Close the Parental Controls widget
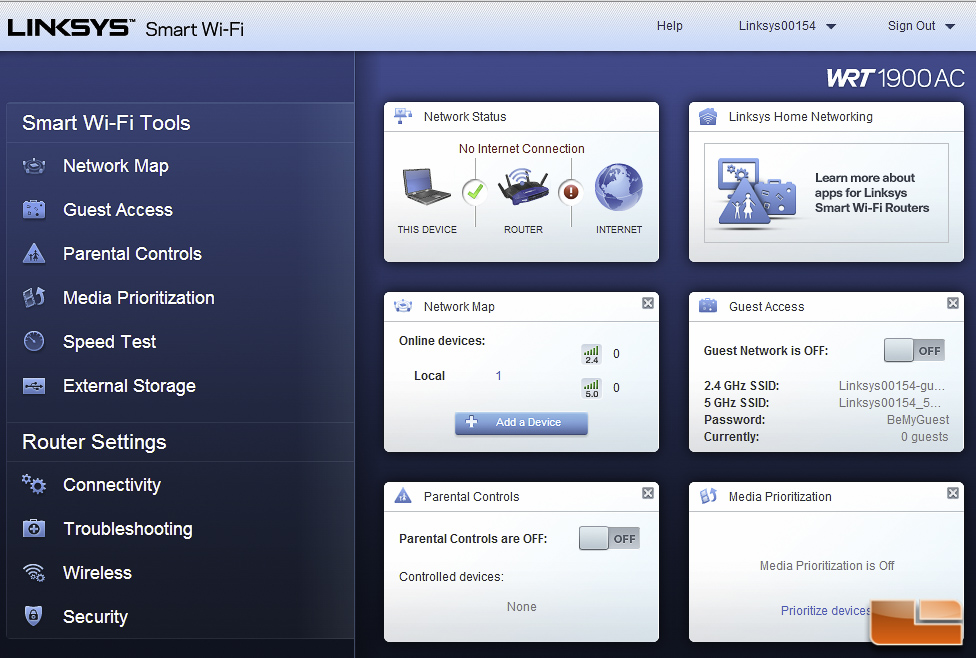976x658 pixels. 648,492
